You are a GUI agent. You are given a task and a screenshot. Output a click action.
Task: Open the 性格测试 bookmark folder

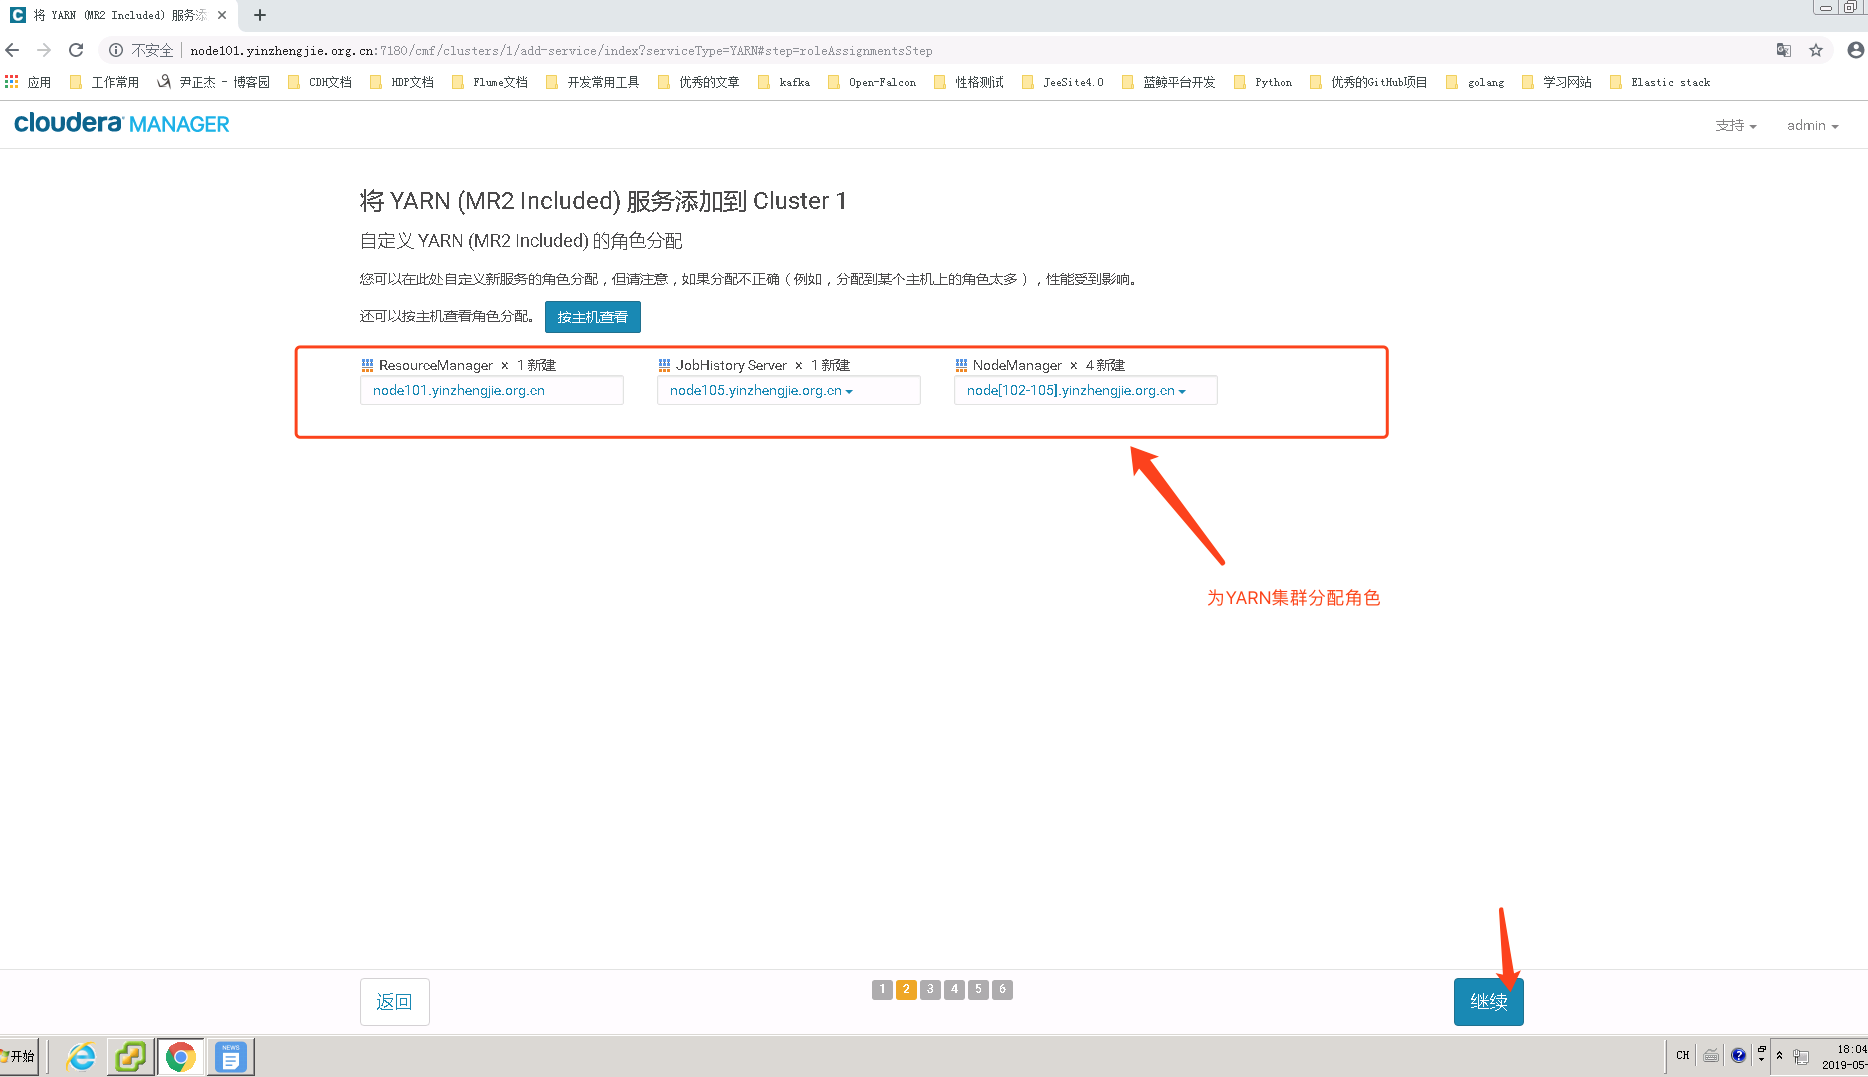coord(968,82)
